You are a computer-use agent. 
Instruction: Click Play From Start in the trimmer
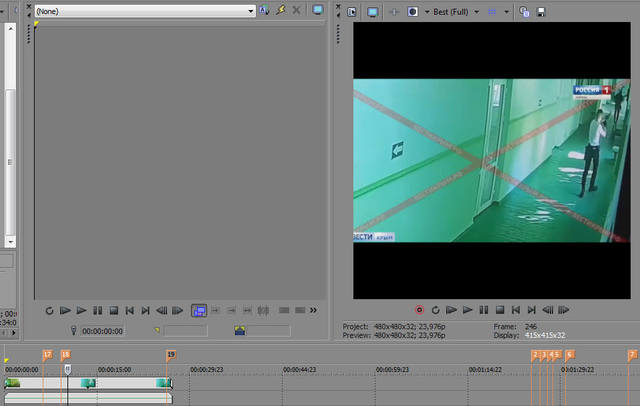coord(65,311)
